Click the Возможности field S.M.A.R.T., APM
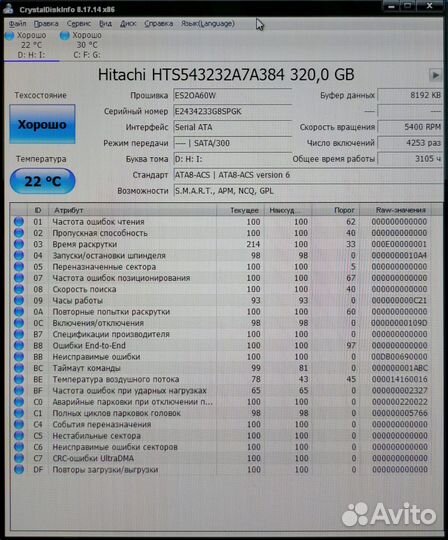Screen dimensions: 448x540 click(308, 191)
